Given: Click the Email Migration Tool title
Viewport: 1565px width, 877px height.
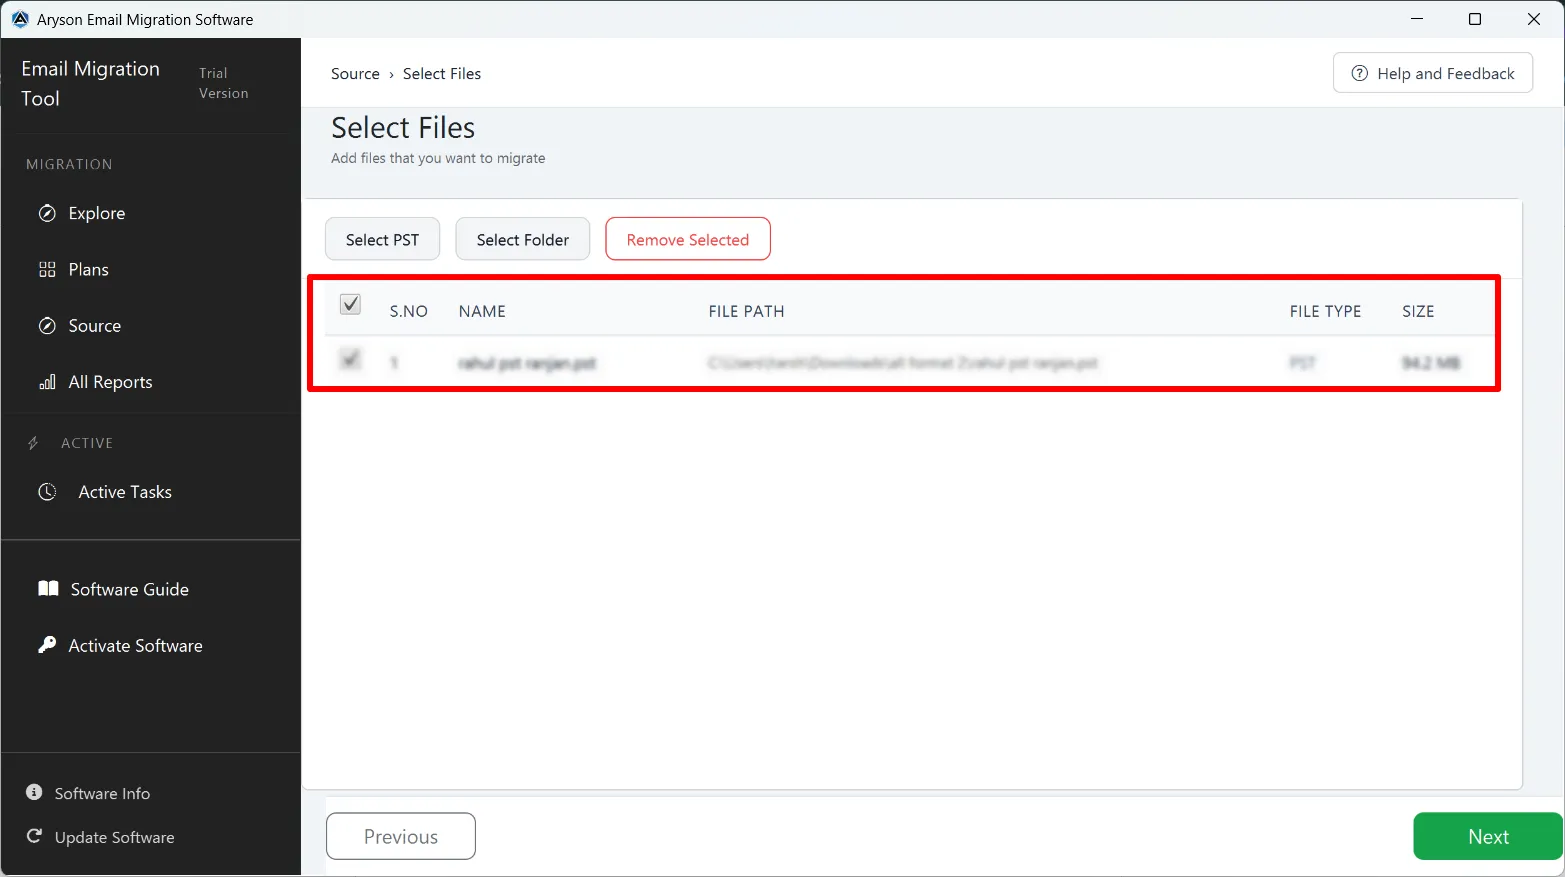Looking at the screenshot, I should coord(90,83).
